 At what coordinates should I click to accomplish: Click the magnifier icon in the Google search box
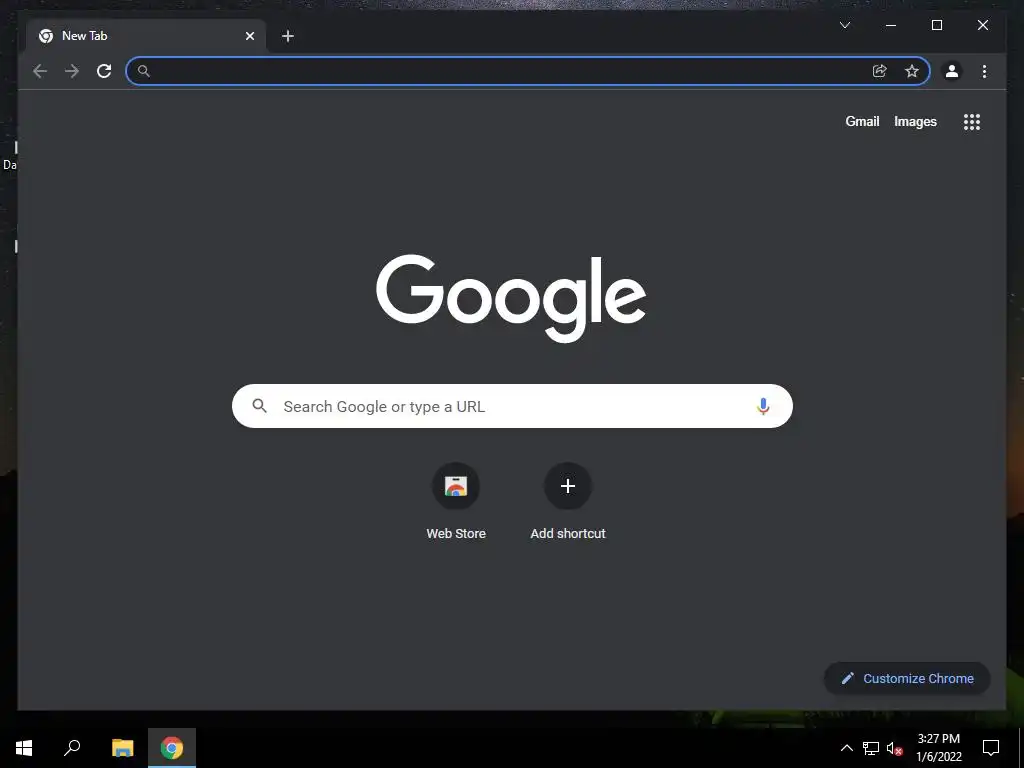pos(259,406)
